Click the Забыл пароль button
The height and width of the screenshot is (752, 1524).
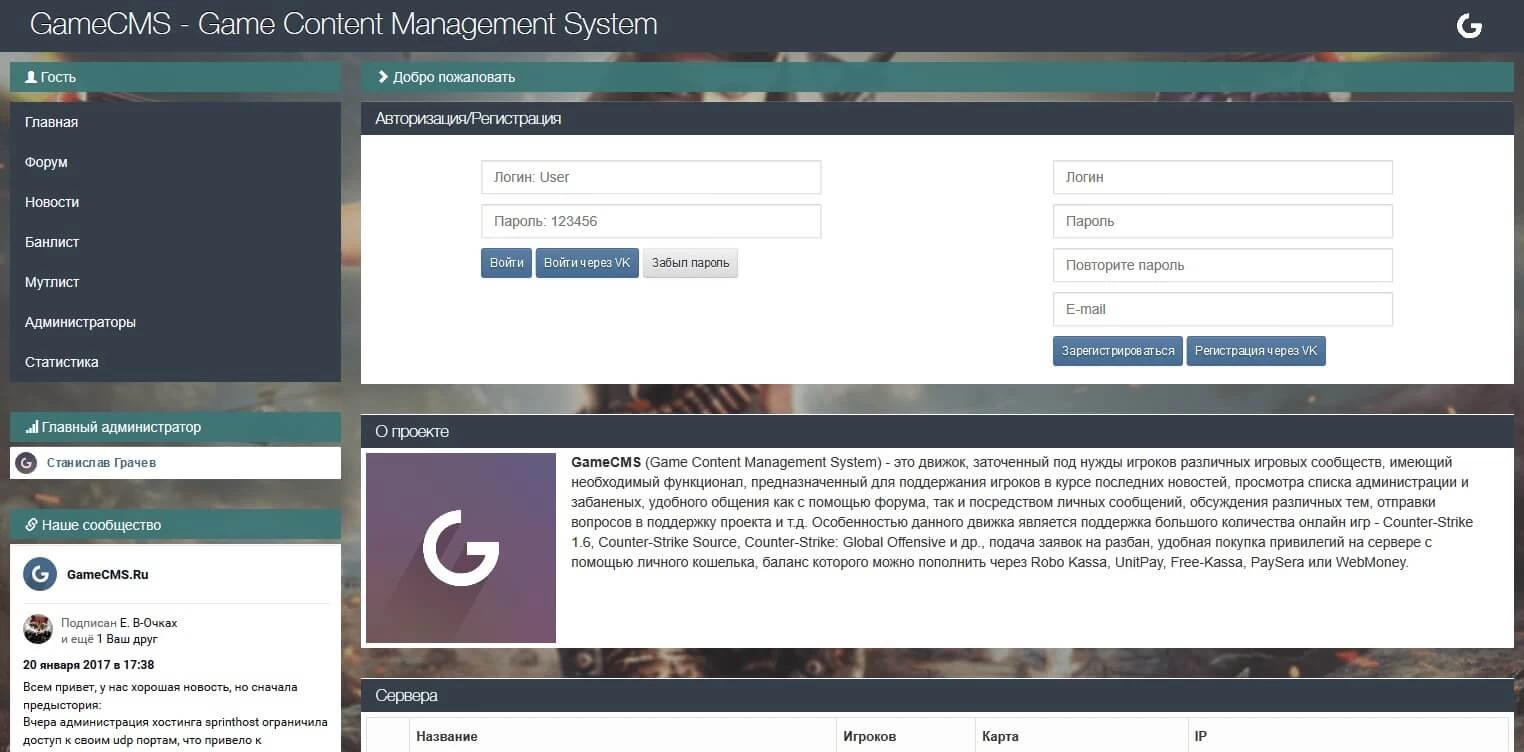[690, 263]
